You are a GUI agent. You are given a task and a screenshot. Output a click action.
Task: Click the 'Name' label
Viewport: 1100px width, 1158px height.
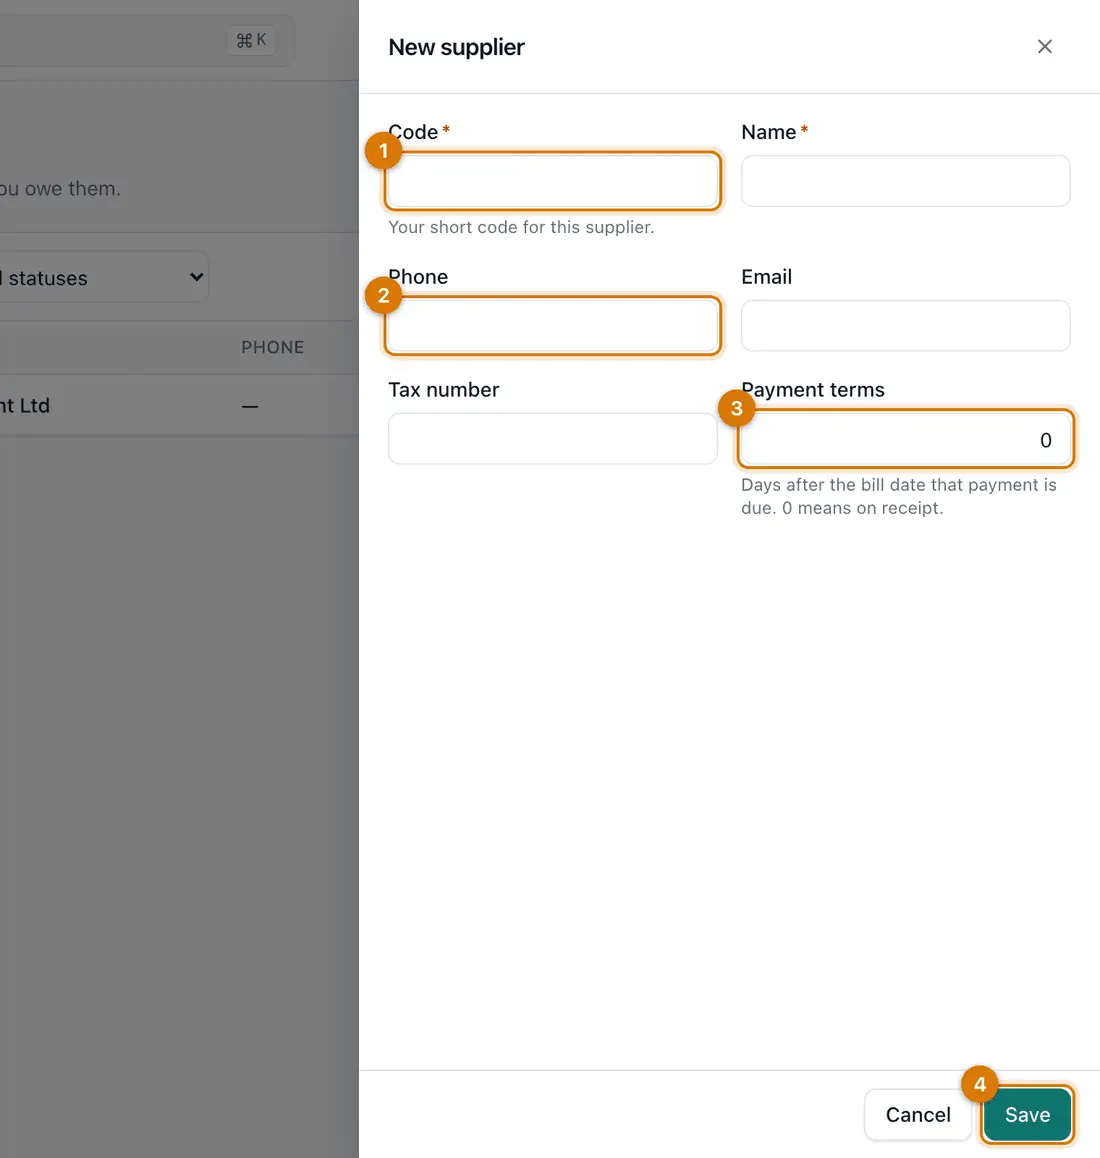768,132
